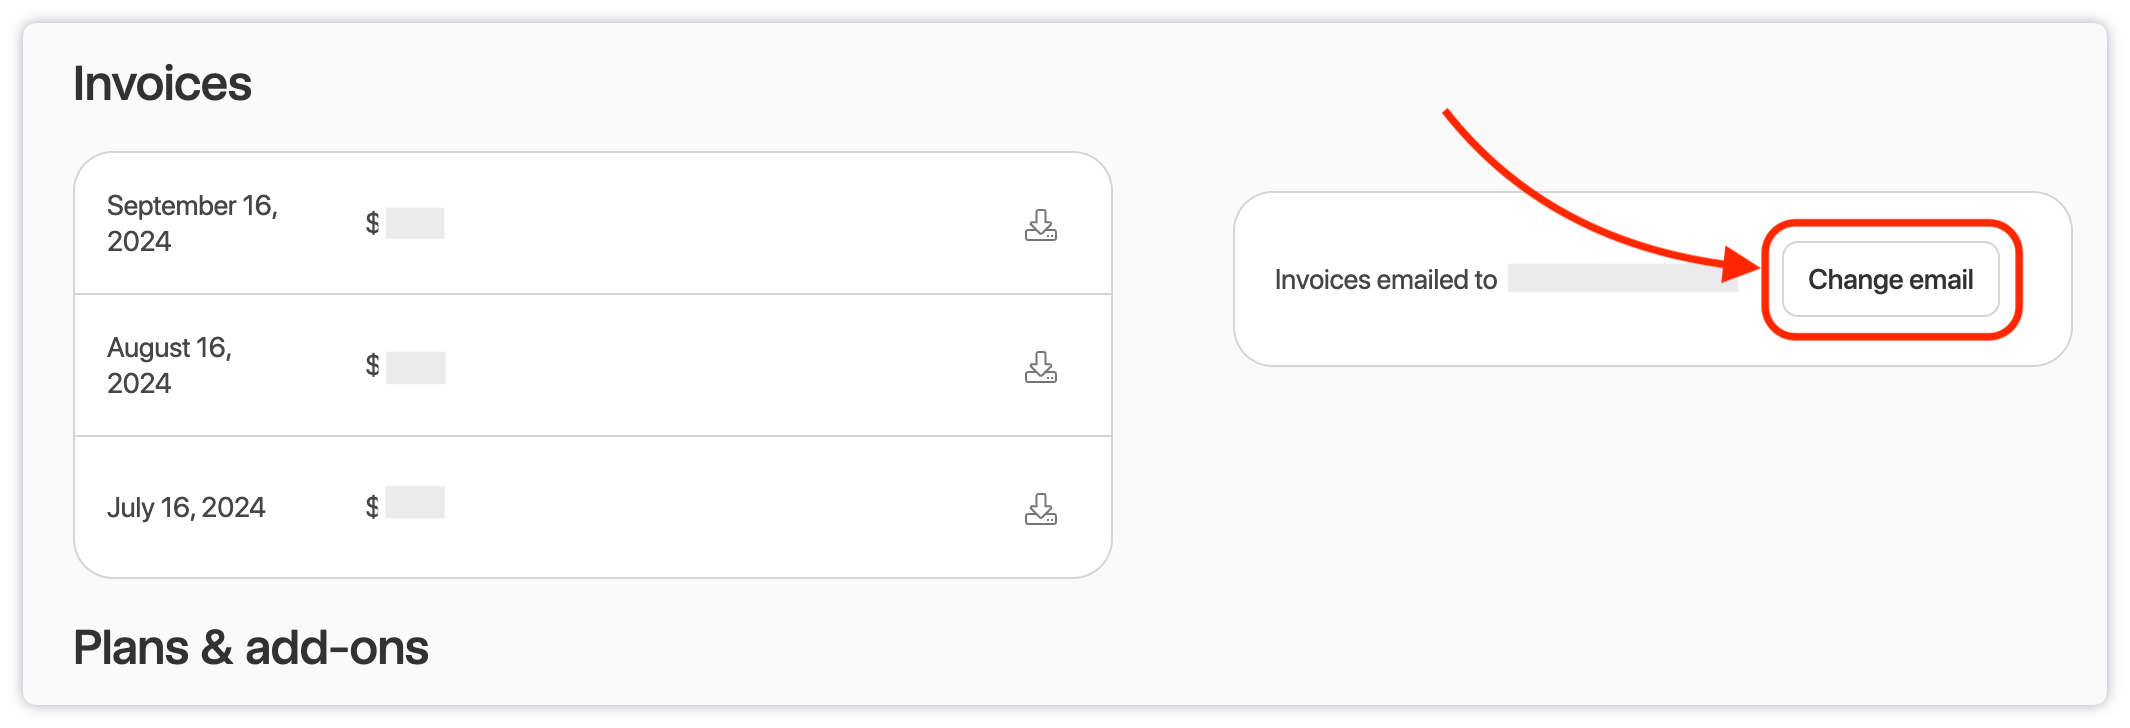This screenshot has width=2130, height=728.
Task: Download the September 16, 2024 invoice
Action: point(1040,225)
